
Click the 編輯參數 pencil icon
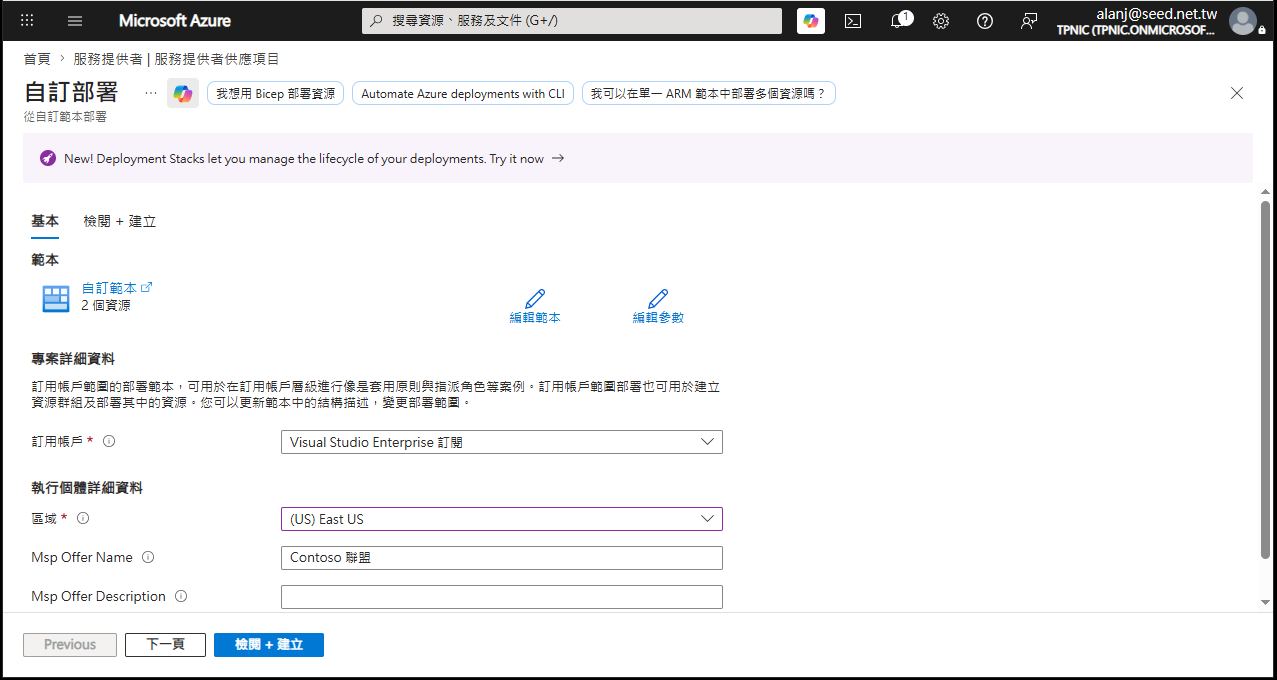658,298
